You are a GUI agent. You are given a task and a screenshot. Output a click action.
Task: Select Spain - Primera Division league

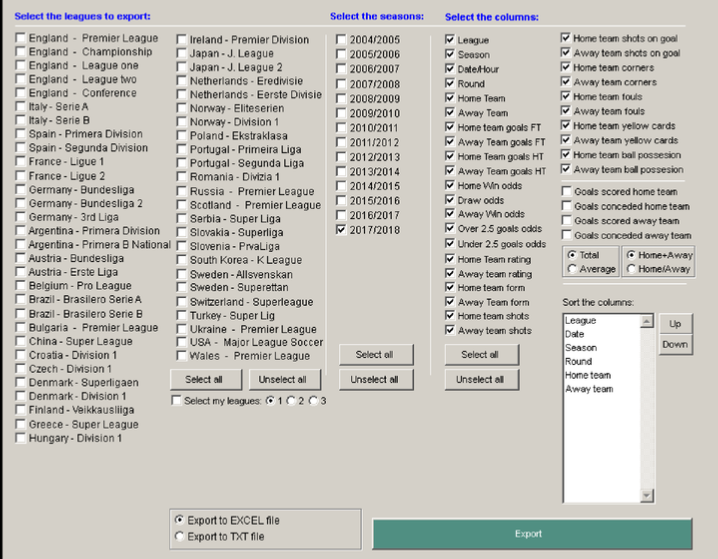21,134
